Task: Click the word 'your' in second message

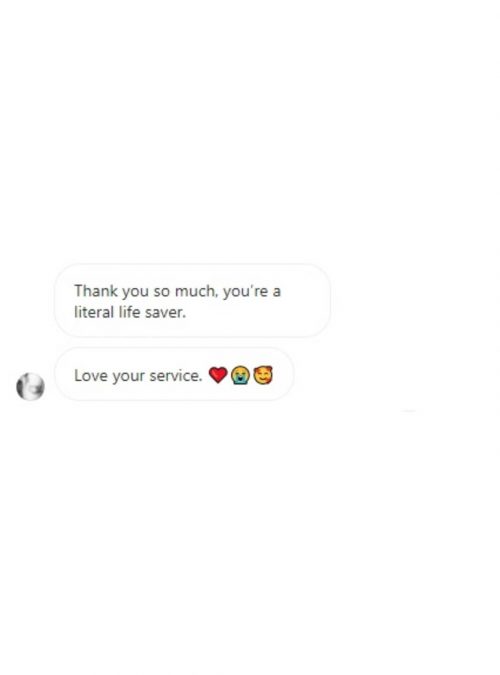Action: tap(128, 377)
